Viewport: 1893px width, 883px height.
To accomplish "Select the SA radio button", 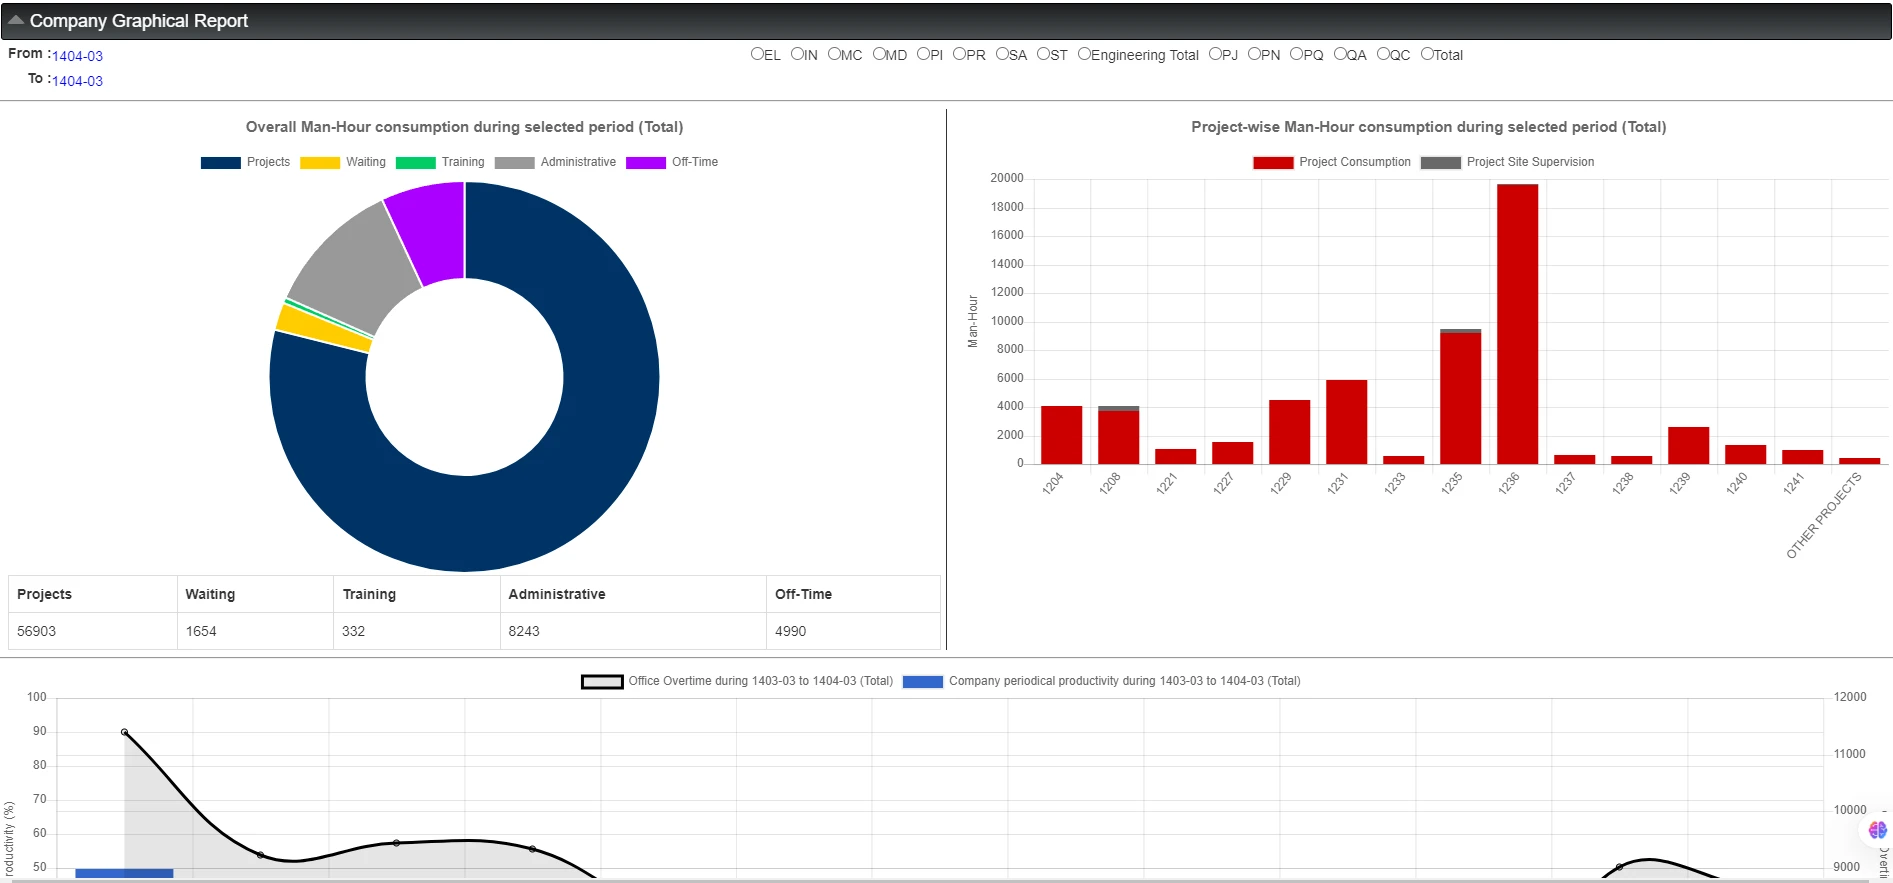I will 1002,54.
